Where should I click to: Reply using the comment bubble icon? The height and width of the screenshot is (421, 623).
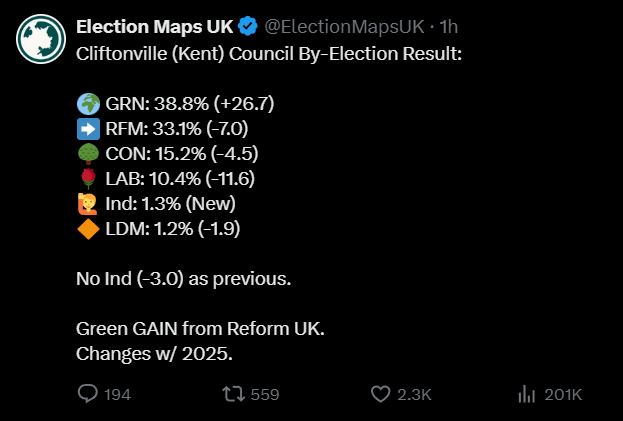[x=88, y=395]
